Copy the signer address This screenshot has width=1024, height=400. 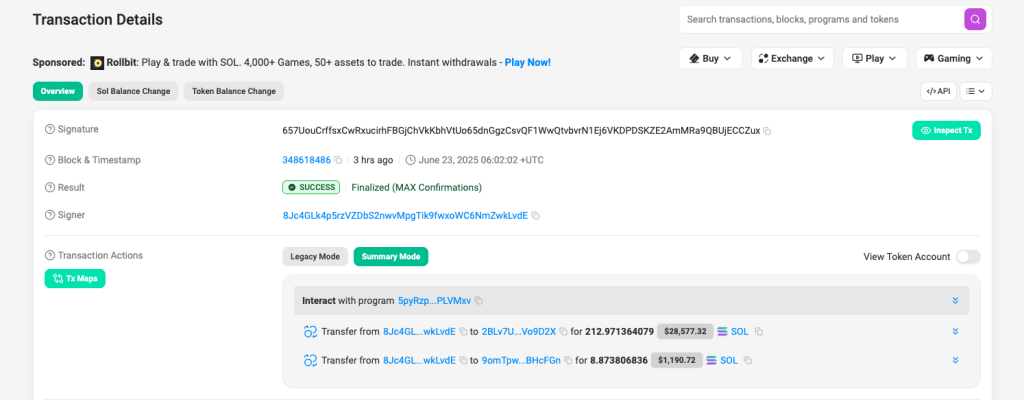tap(536, 215)
